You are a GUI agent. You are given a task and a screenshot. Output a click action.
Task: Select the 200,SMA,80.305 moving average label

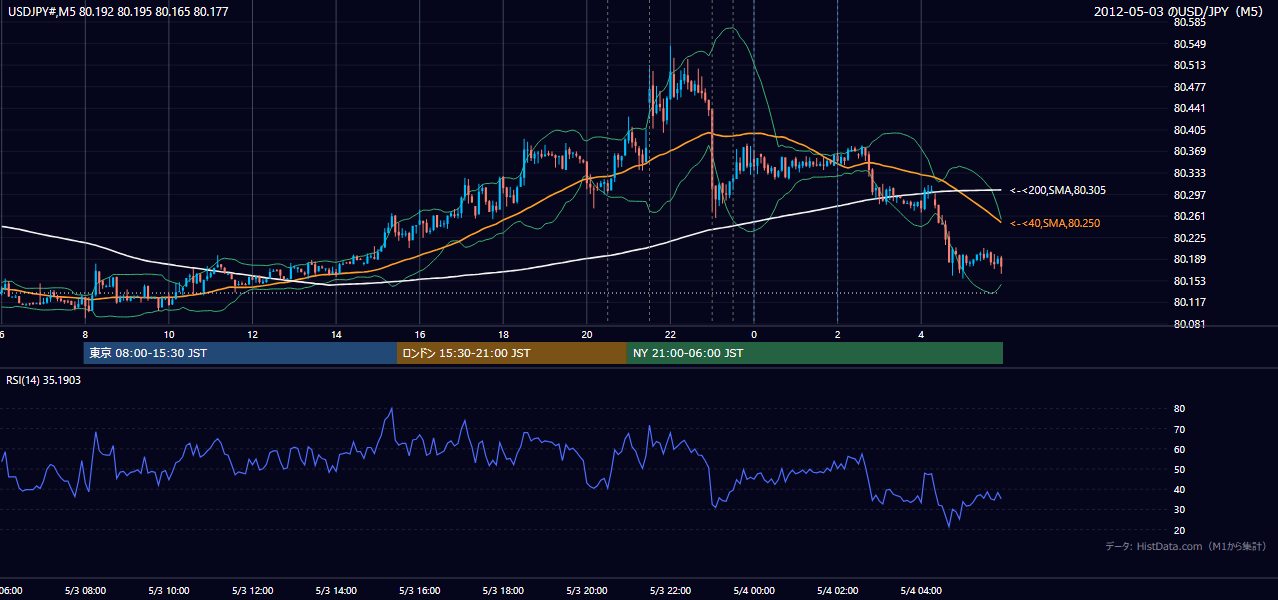coord(1058,190)
